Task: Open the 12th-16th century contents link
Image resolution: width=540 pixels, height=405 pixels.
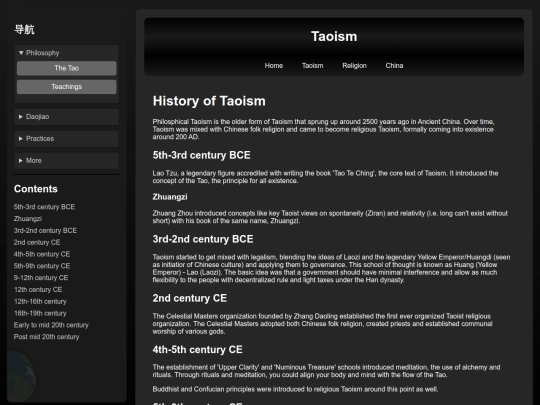Action: (x=40, y=301)
